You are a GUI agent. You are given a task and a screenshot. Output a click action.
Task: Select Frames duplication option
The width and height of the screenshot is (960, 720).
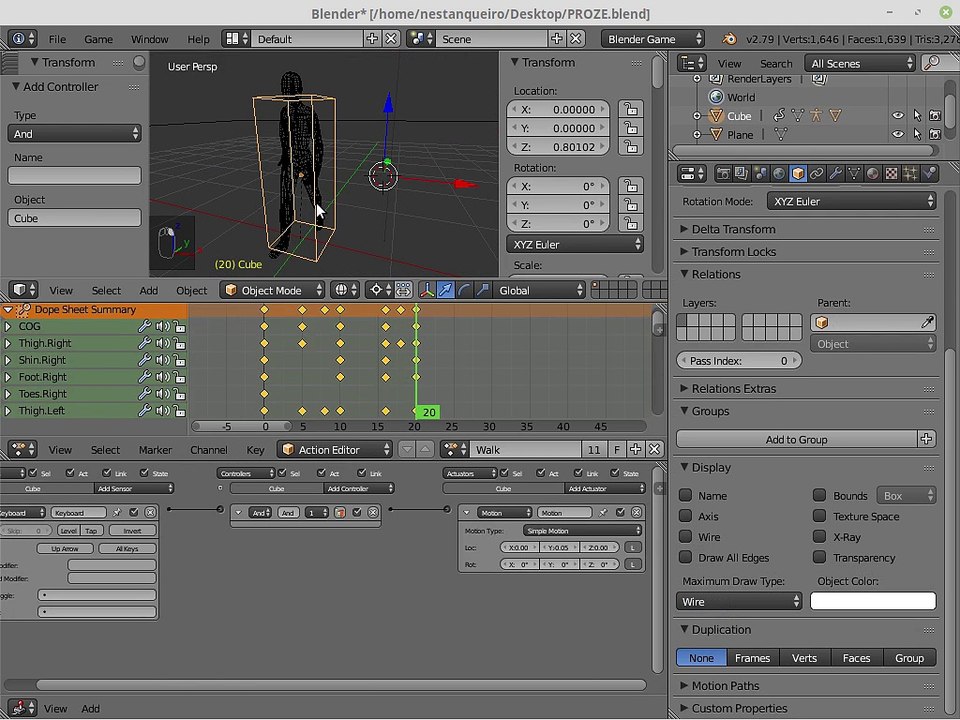(x=752, y=658)
